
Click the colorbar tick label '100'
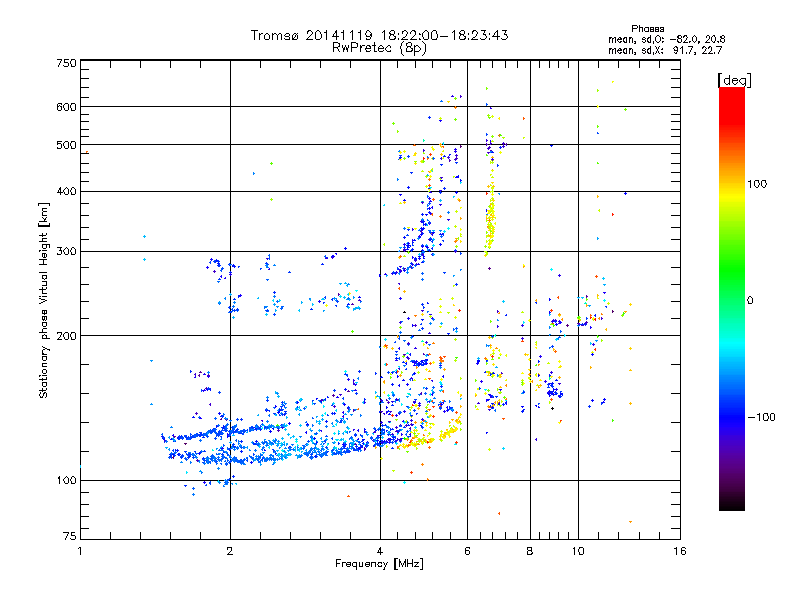(x=757, y=184)
